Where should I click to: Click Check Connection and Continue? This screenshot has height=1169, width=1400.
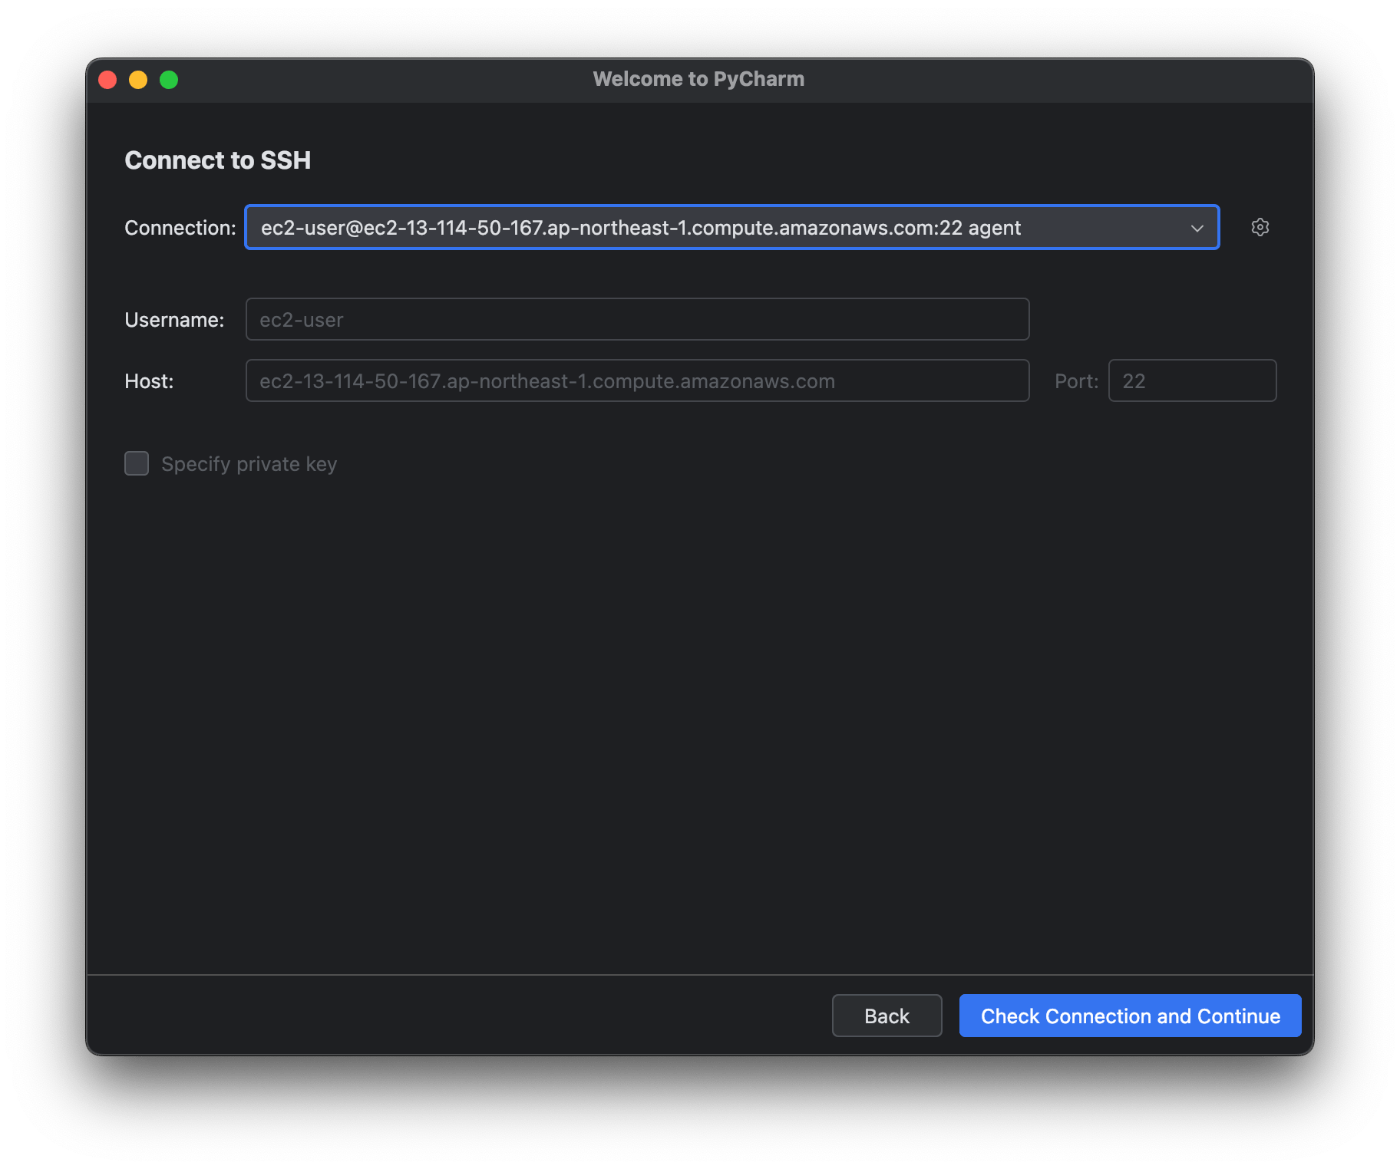point(1130,1016)
